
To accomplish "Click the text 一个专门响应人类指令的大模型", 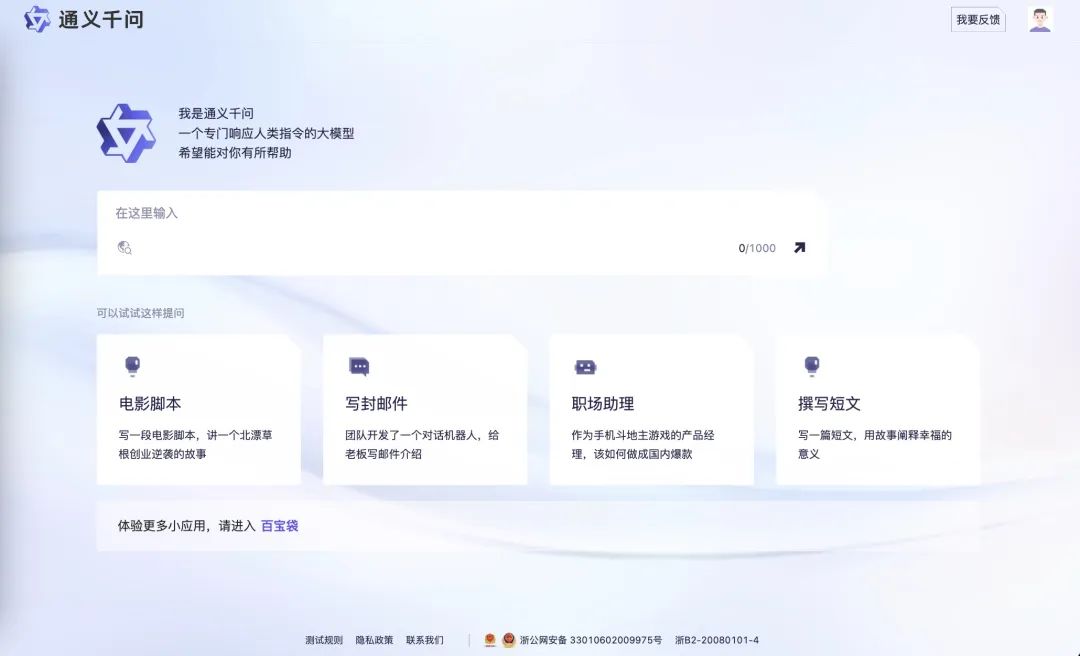I will [267, 133].
